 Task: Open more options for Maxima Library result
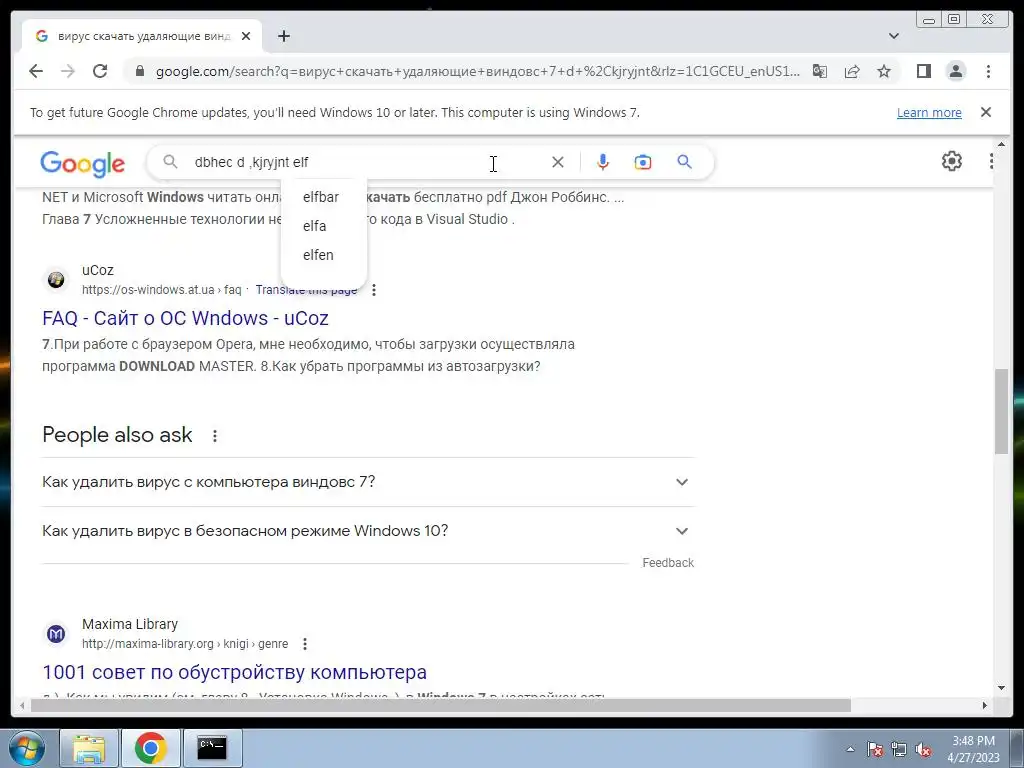[305, 644]
